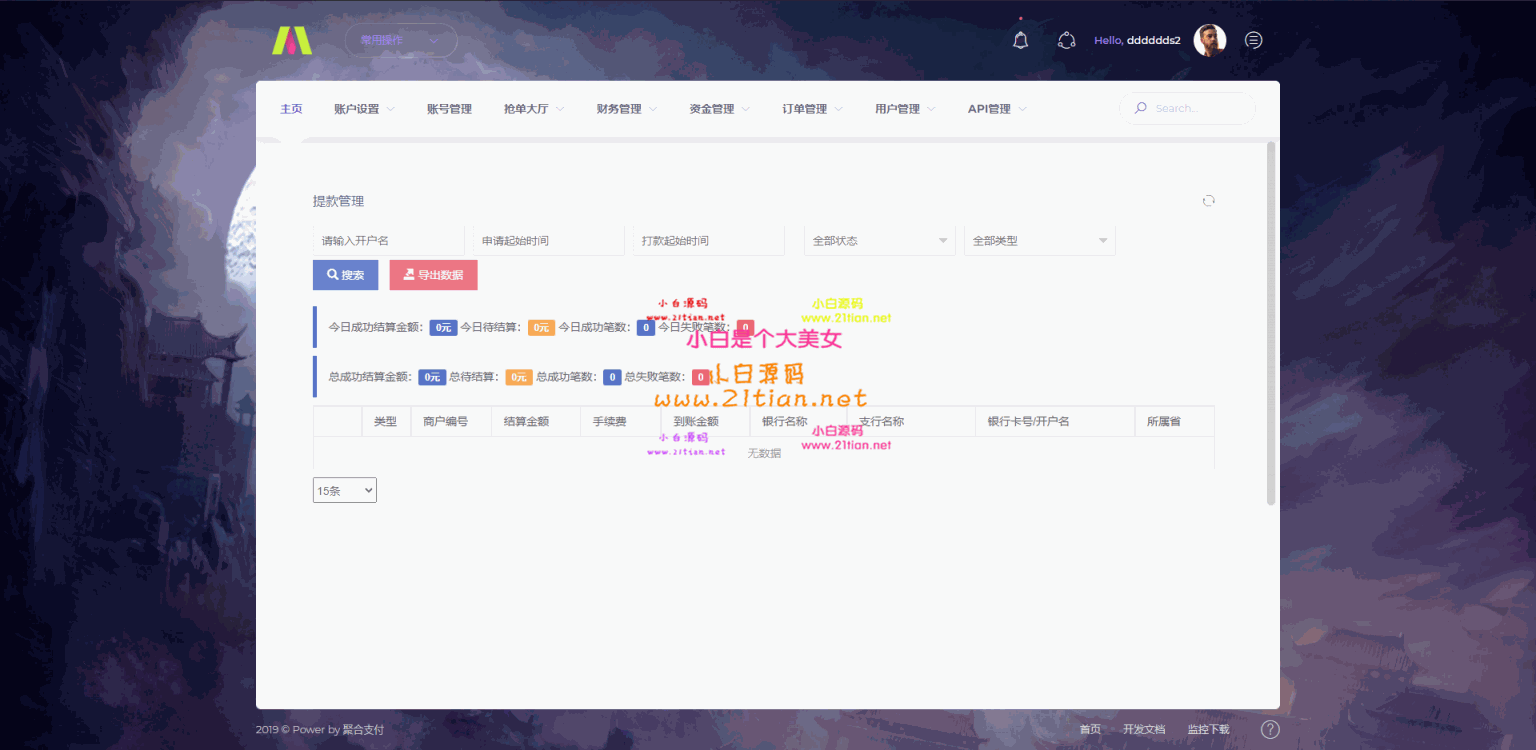The width and height of the screenshot is (1536, 750).
Task: Click the connected-nodes icon beside the bell
Action: point(1066,40)
